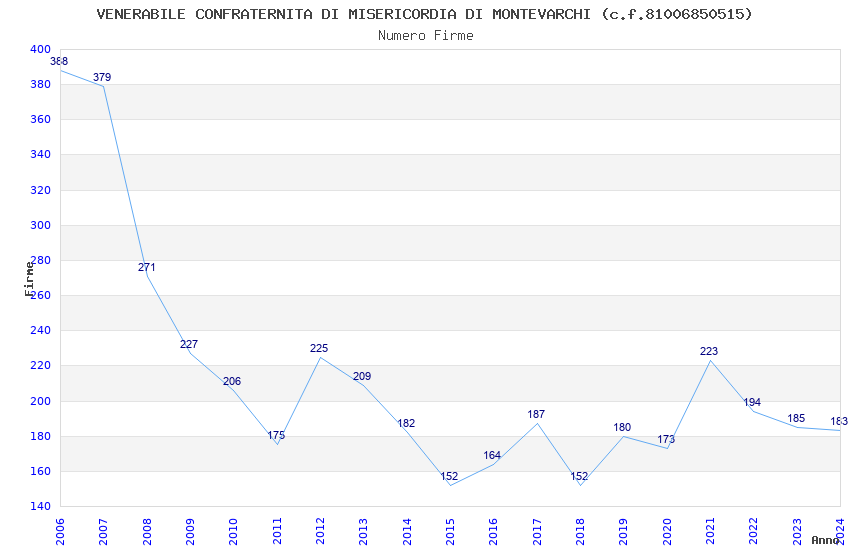The image size is (850, 550).
Task: Click the 300 value on the y-axis
Action: (40, 225)
